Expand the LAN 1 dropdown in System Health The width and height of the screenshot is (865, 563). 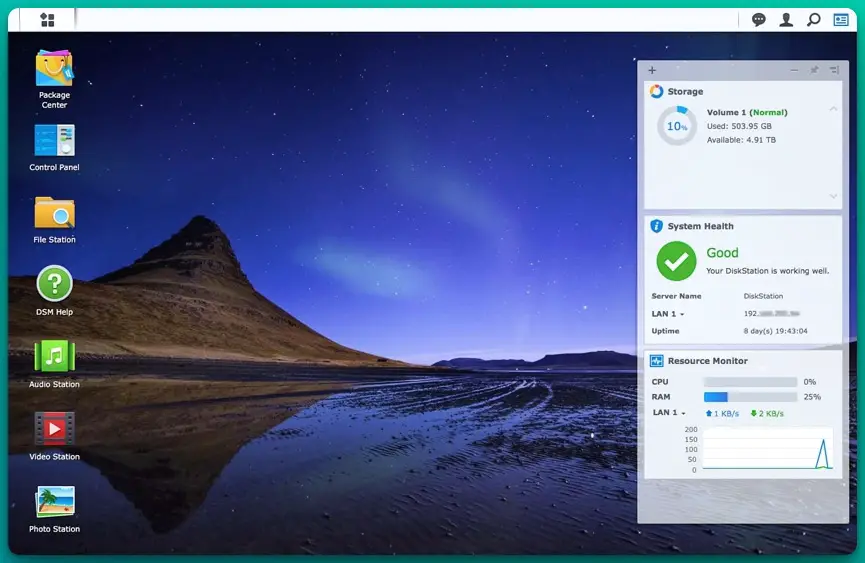click(668, 314)
